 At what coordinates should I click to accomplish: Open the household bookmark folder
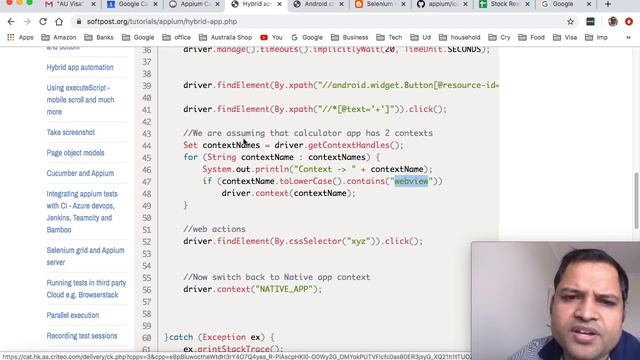pos(459,37)
